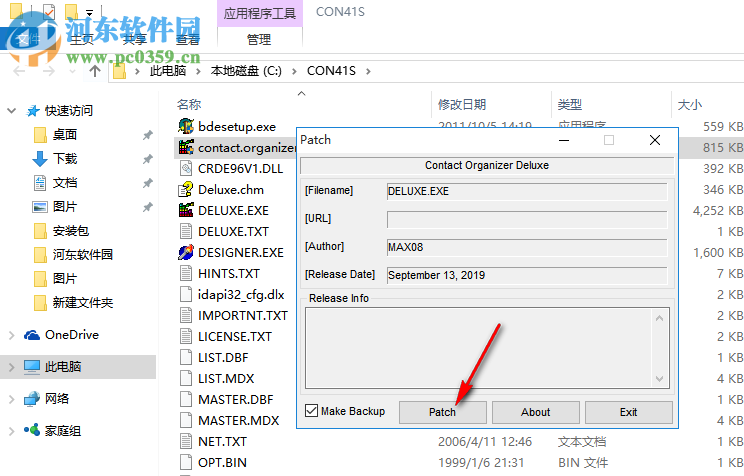This screenshot has height=476, width=744.
Task: Select the DELUXE.EXE application icon
Action: click(186, 210)
